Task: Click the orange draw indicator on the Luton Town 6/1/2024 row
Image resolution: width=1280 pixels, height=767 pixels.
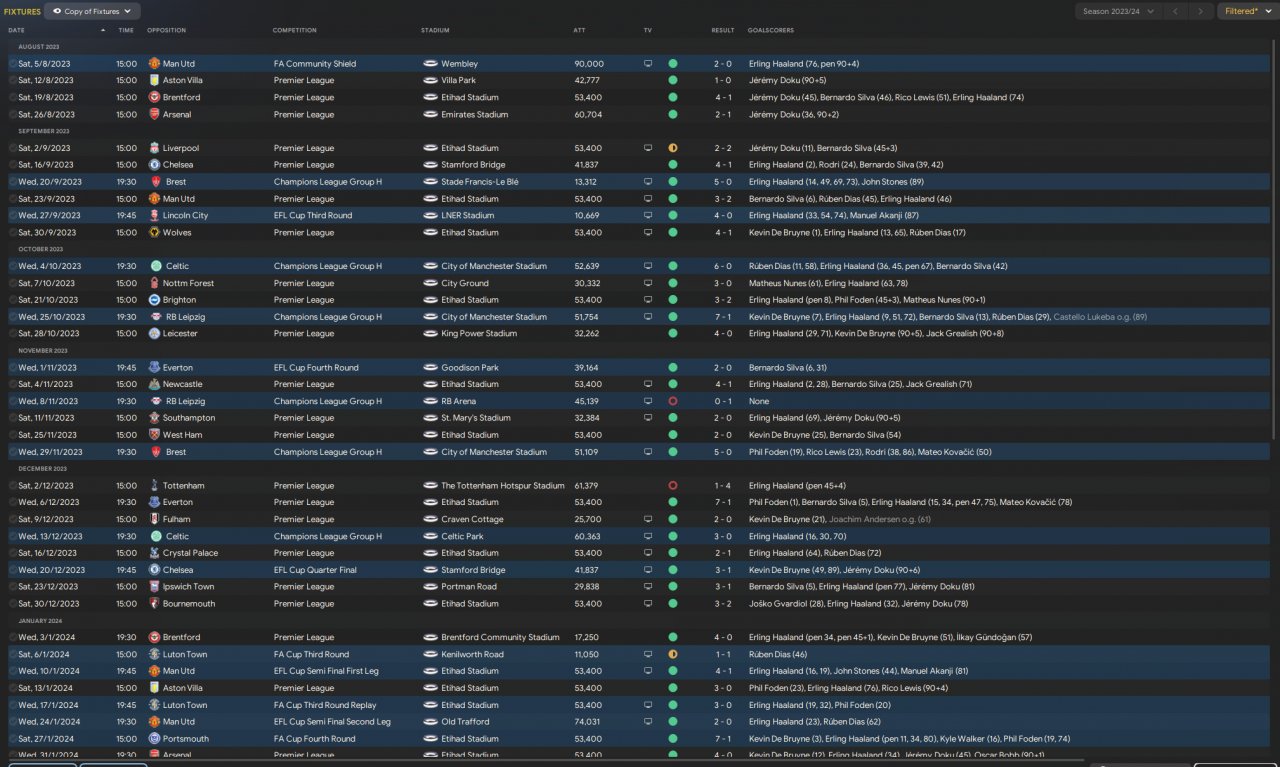Action: point(673,654)
